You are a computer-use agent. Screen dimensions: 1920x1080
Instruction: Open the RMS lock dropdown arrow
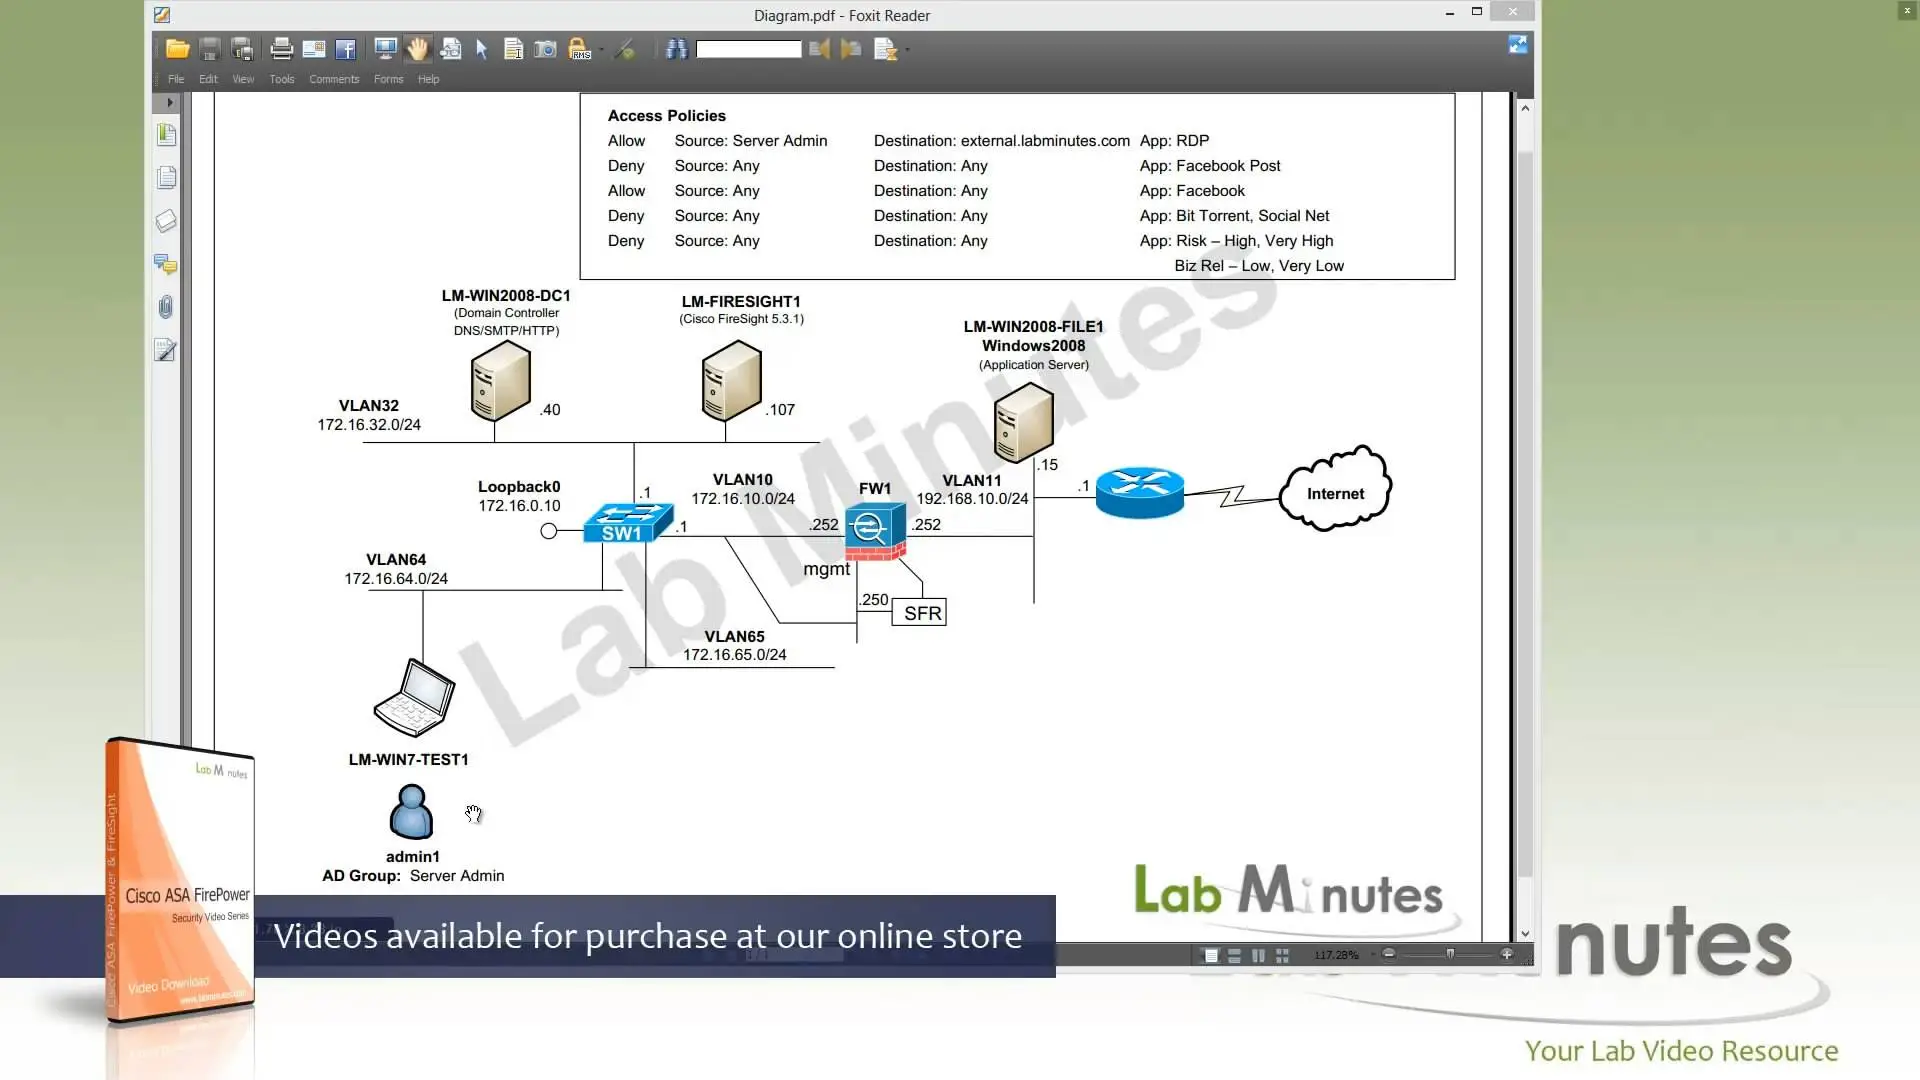601,49
